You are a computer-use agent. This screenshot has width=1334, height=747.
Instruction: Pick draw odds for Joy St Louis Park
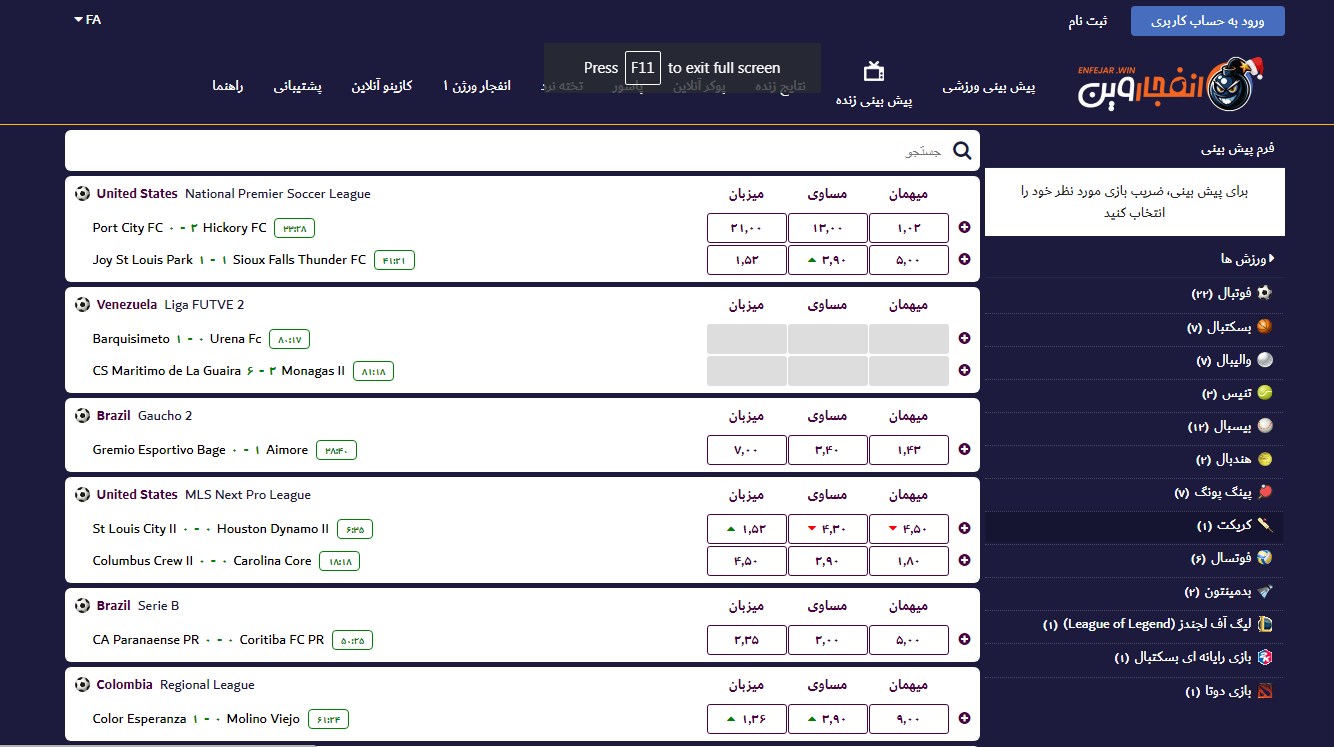coord(827,260)
